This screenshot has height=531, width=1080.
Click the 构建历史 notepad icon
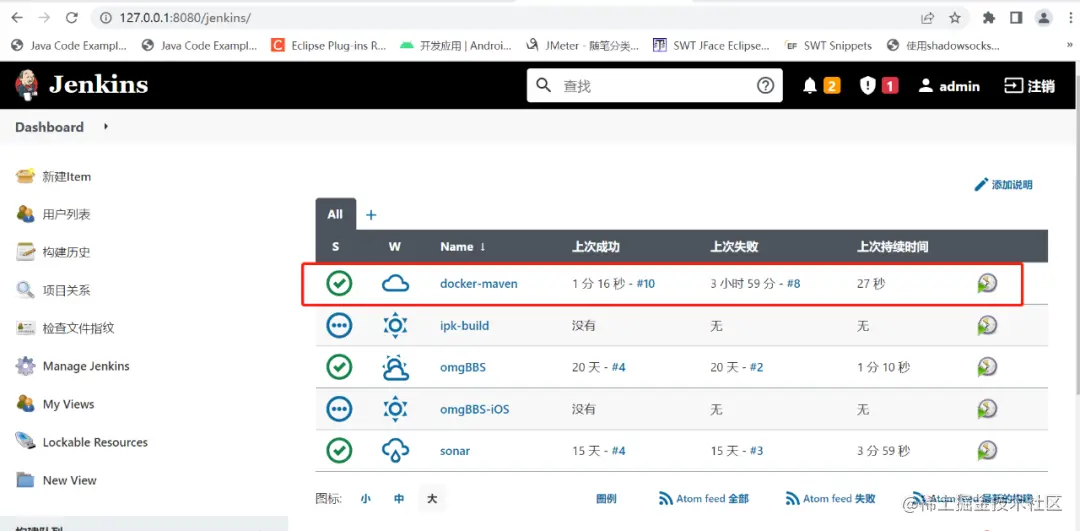pyautogui.click(x=25, y=252)
